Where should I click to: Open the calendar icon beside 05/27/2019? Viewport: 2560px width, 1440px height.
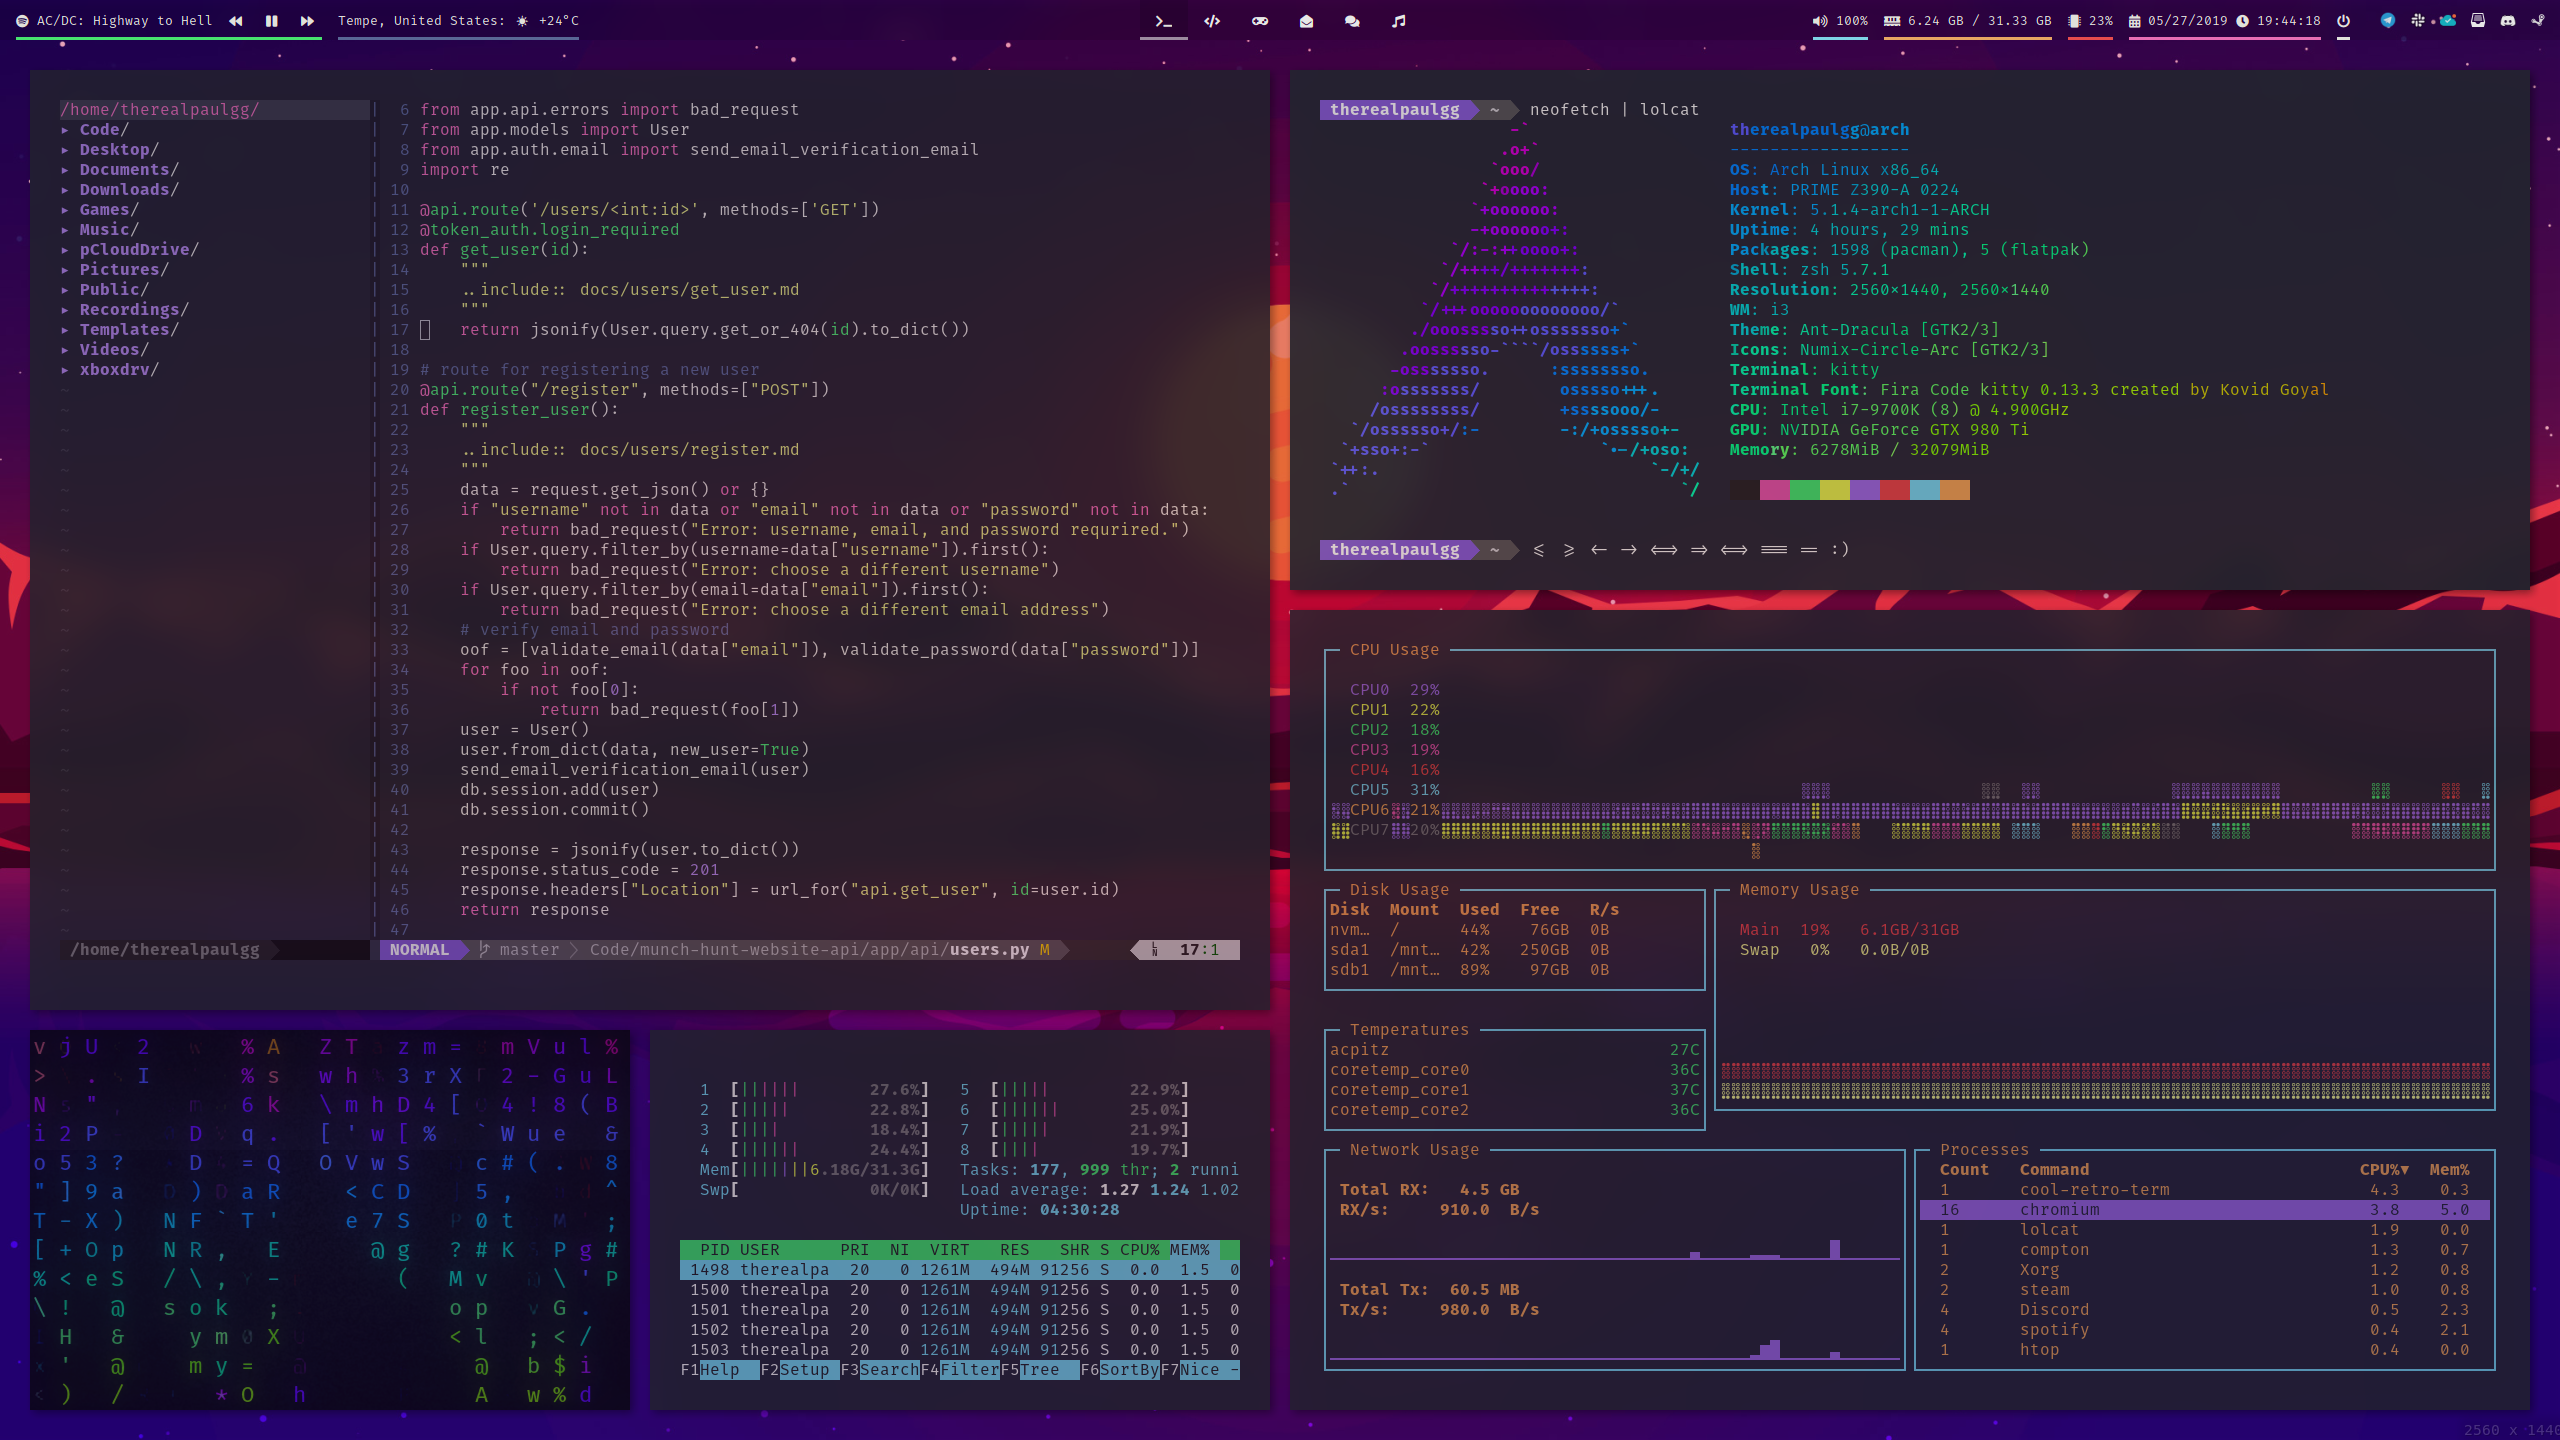pyautogui.click(x=2134, y=21)
